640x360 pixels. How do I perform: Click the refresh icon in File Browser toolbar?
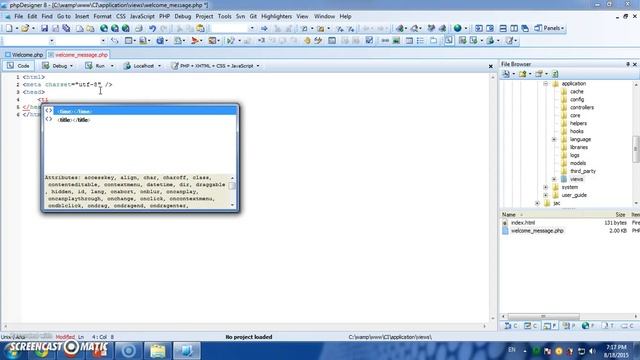[555, 74]
